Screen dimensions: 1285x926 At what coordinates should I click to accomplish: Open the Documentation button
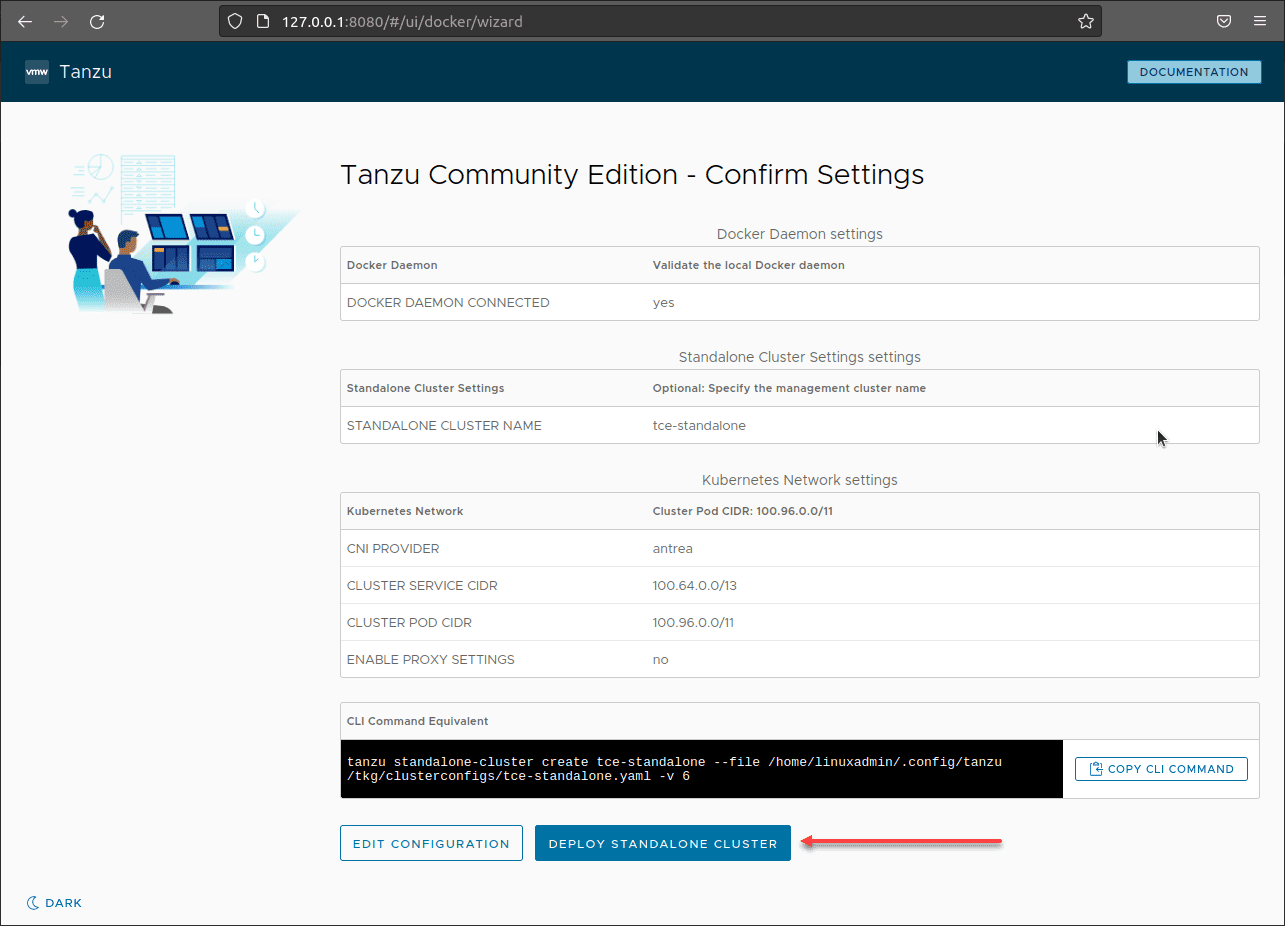tap(1194, 72)
